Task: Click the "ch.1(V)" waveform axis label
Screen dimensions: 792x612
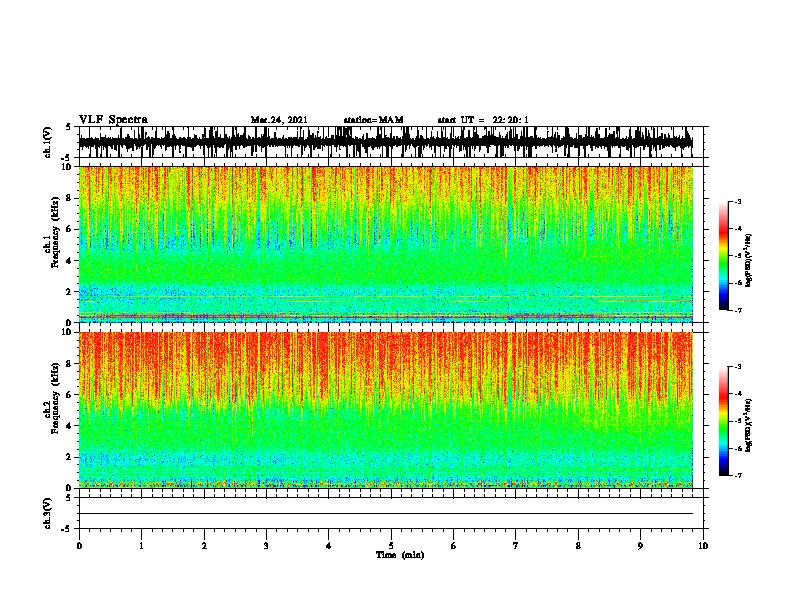Action: 48,142
